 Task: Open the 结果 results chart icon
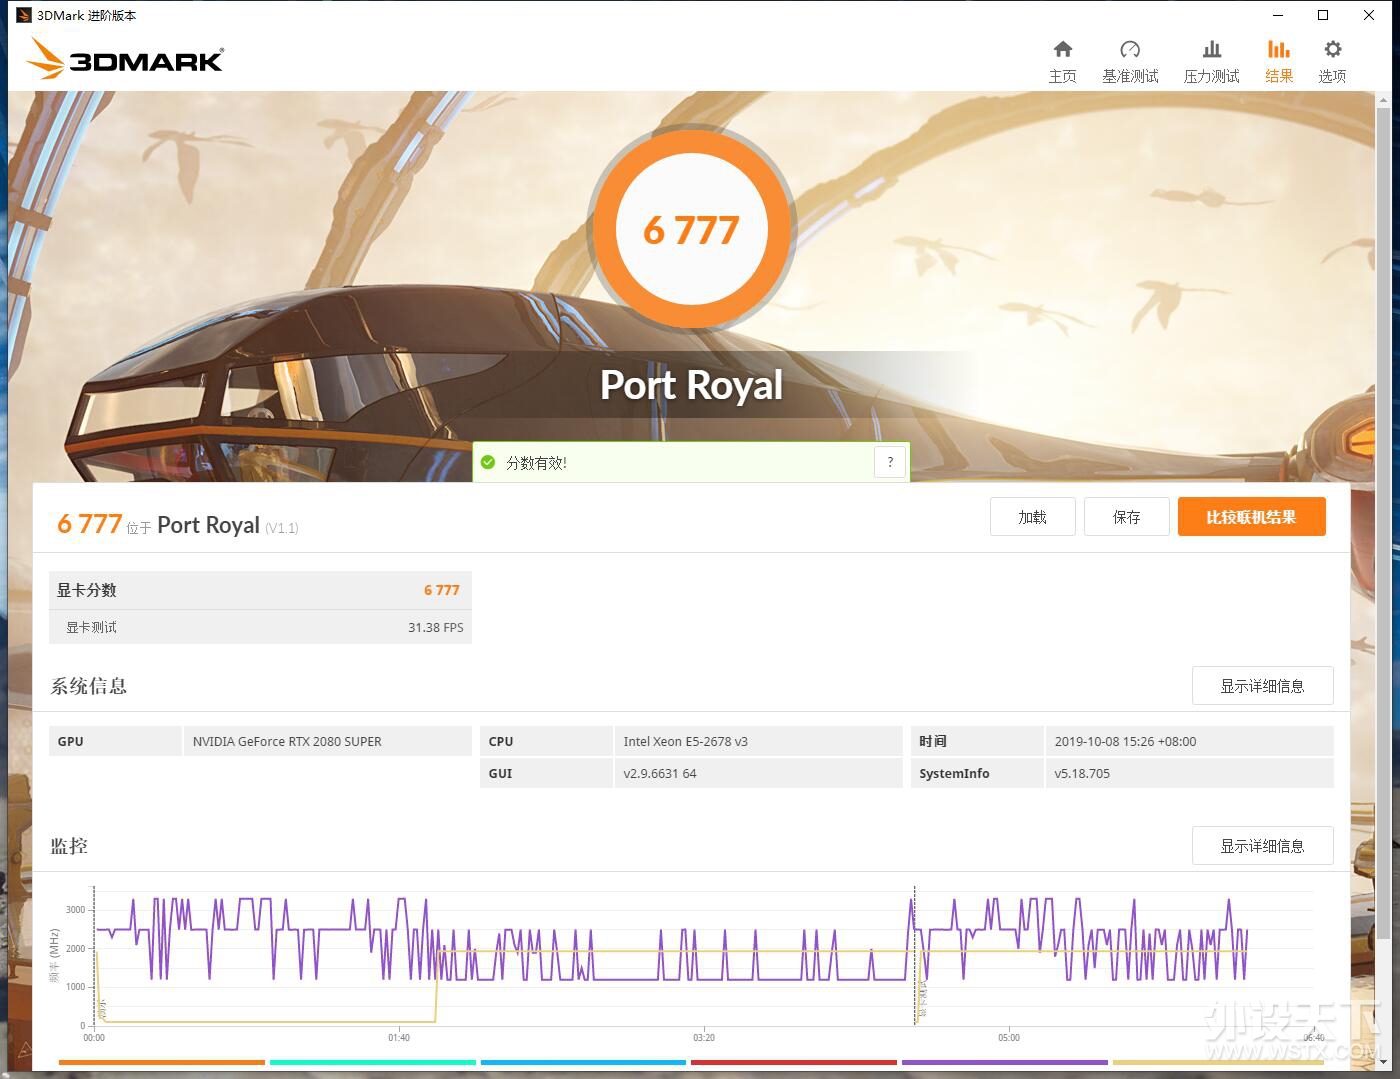[1279, 50]
